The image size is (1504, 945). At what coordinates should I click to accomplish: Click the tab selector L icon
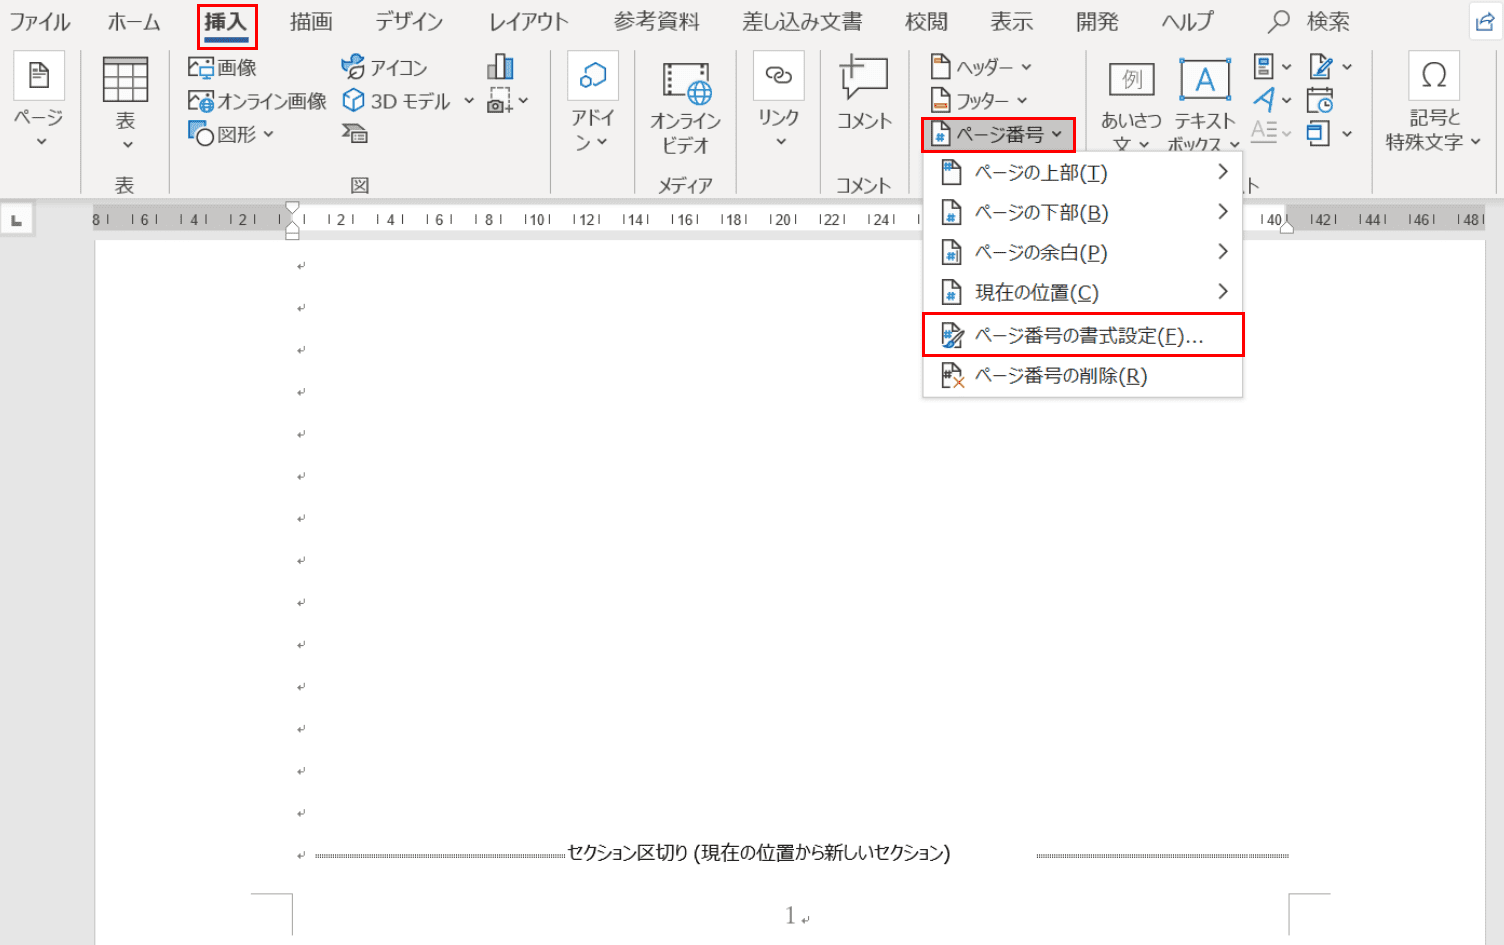17,219
